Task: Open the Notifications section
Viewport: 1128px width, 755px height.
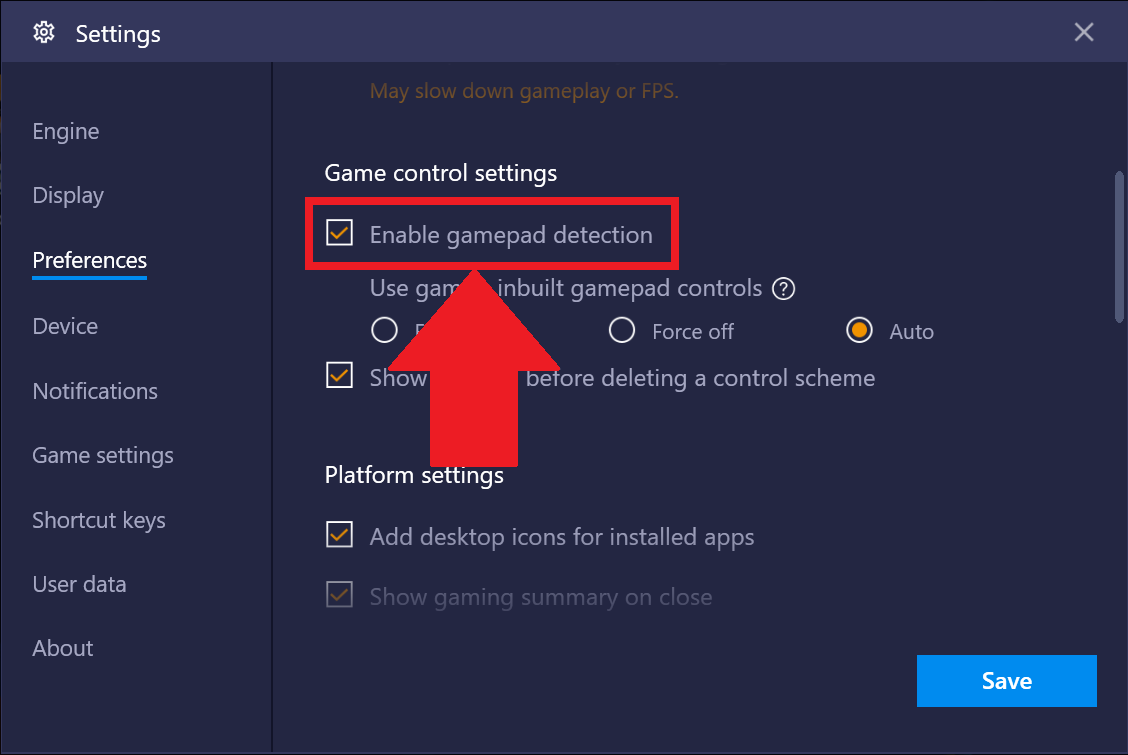Action: click(95, 391)
